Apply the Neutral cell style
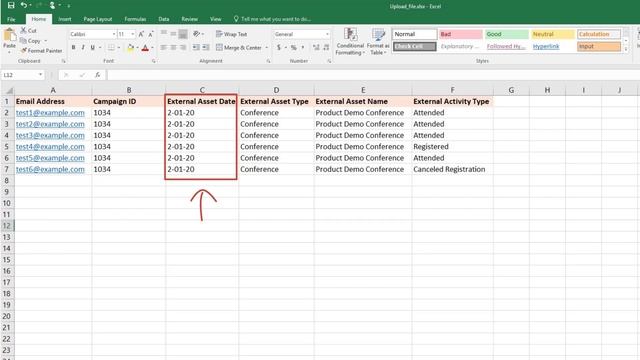This screenshot has height=360, width=640. tap(553, 34)
